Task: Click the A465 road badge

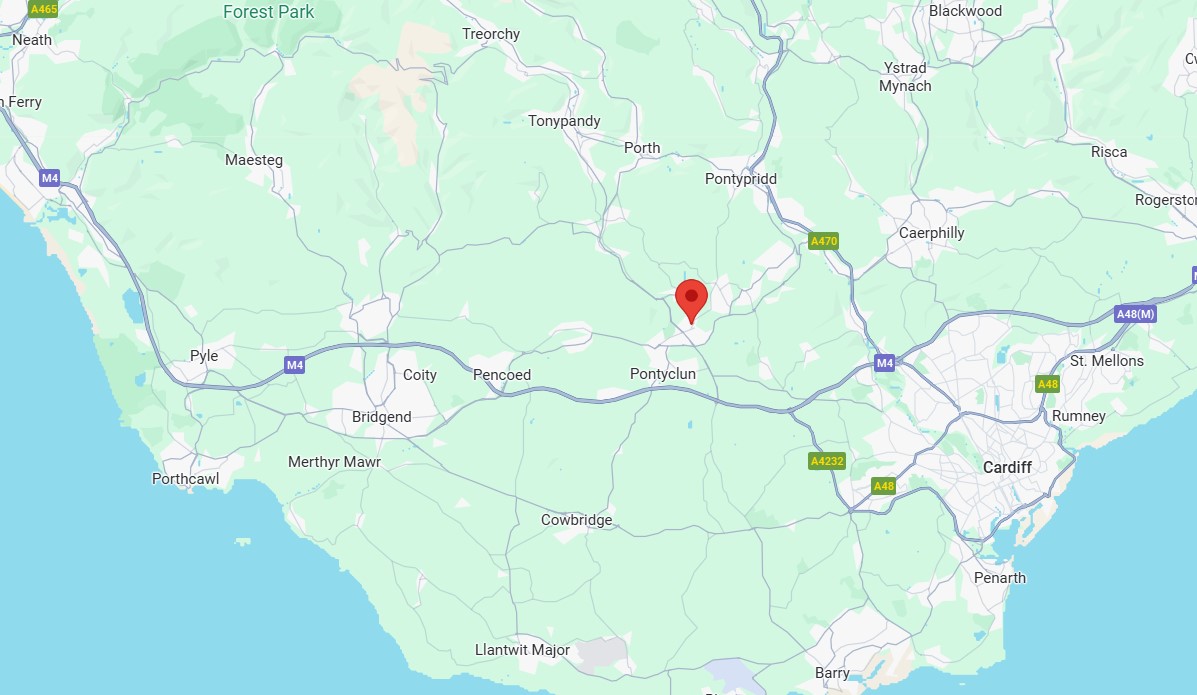Action: click(43, 9)
